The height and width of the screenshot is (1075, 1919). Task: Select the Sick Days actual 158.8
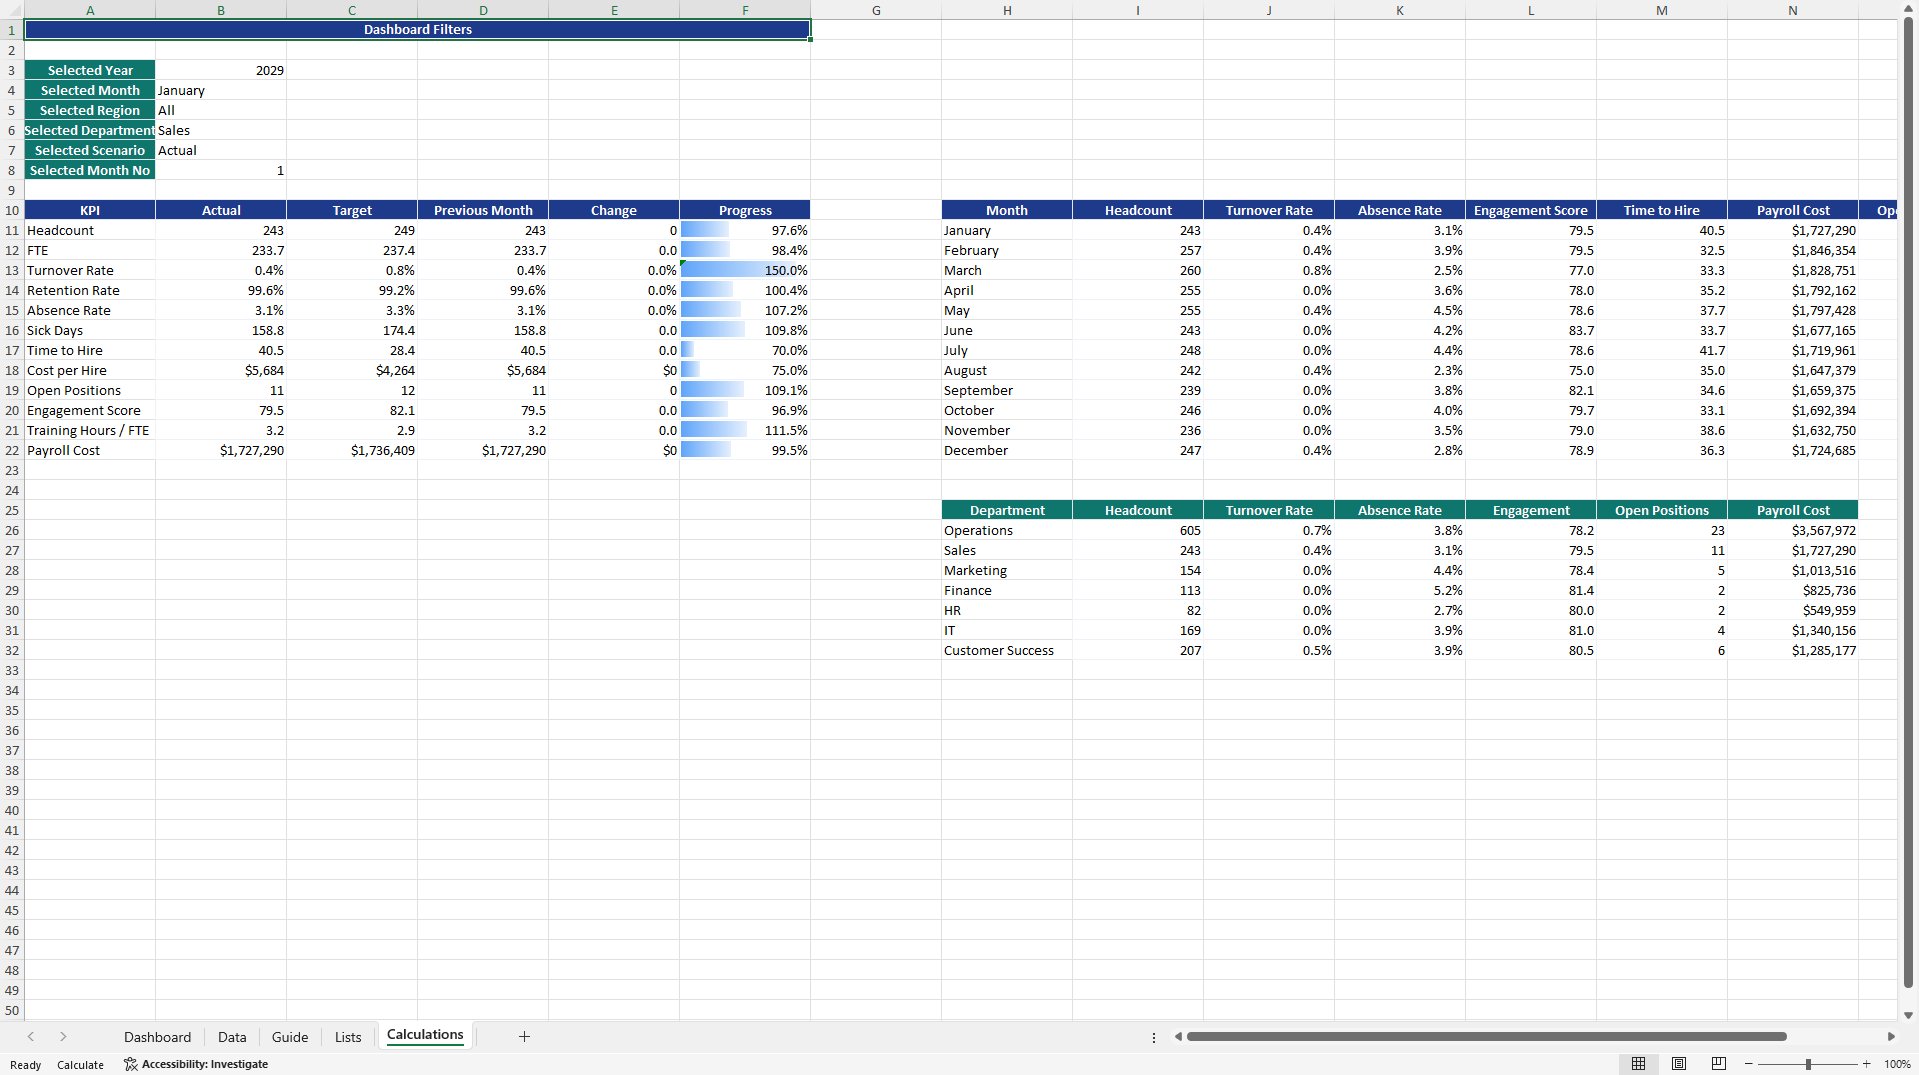(x=221, y=330)
